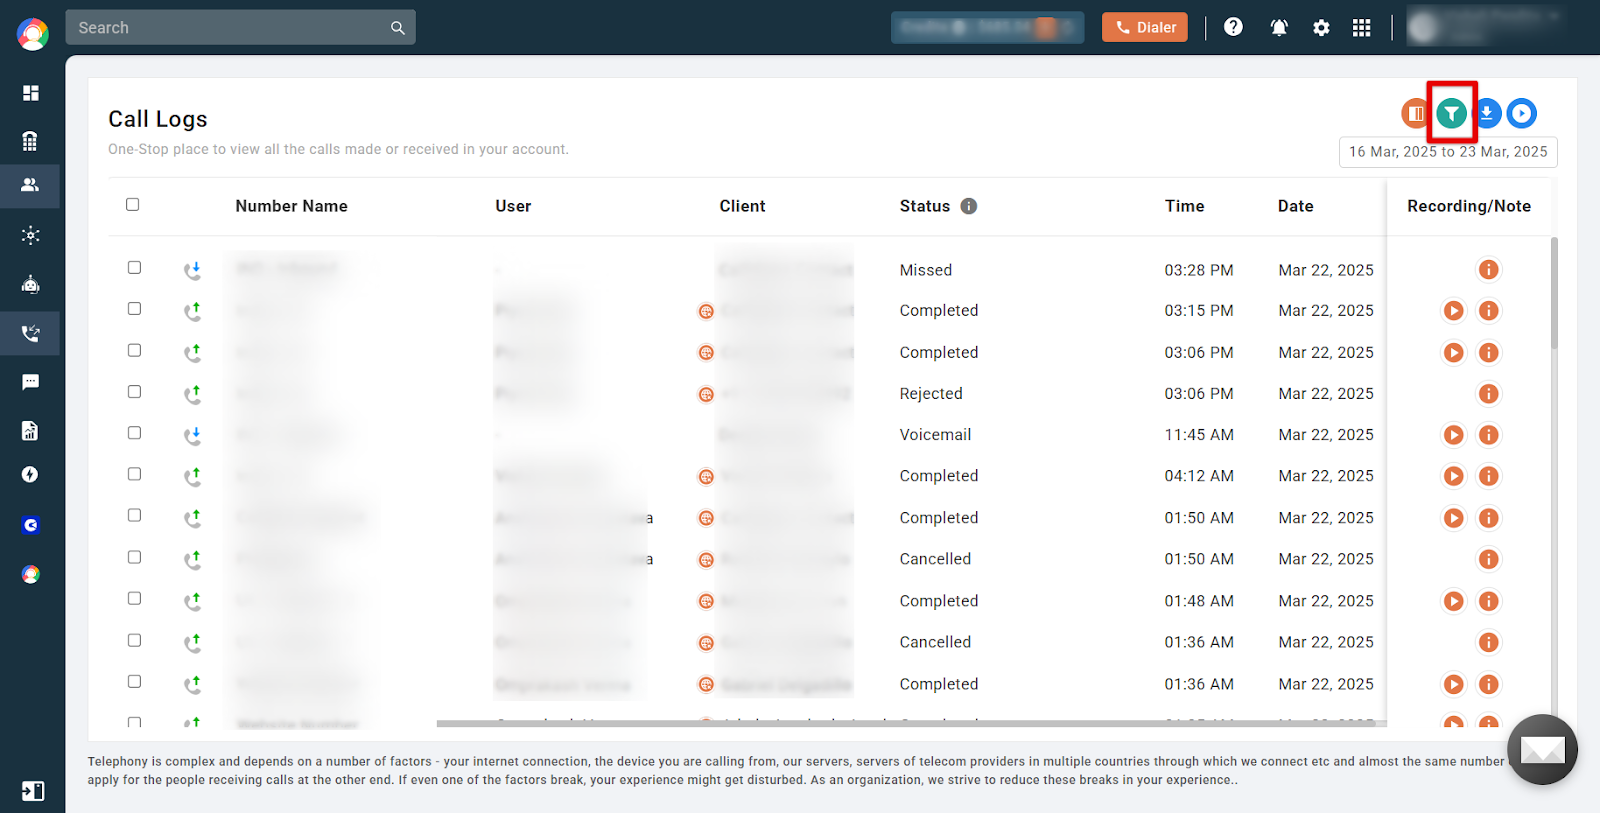
Task: Select the Voicemail call row checkbox
Action: point(134,432)
